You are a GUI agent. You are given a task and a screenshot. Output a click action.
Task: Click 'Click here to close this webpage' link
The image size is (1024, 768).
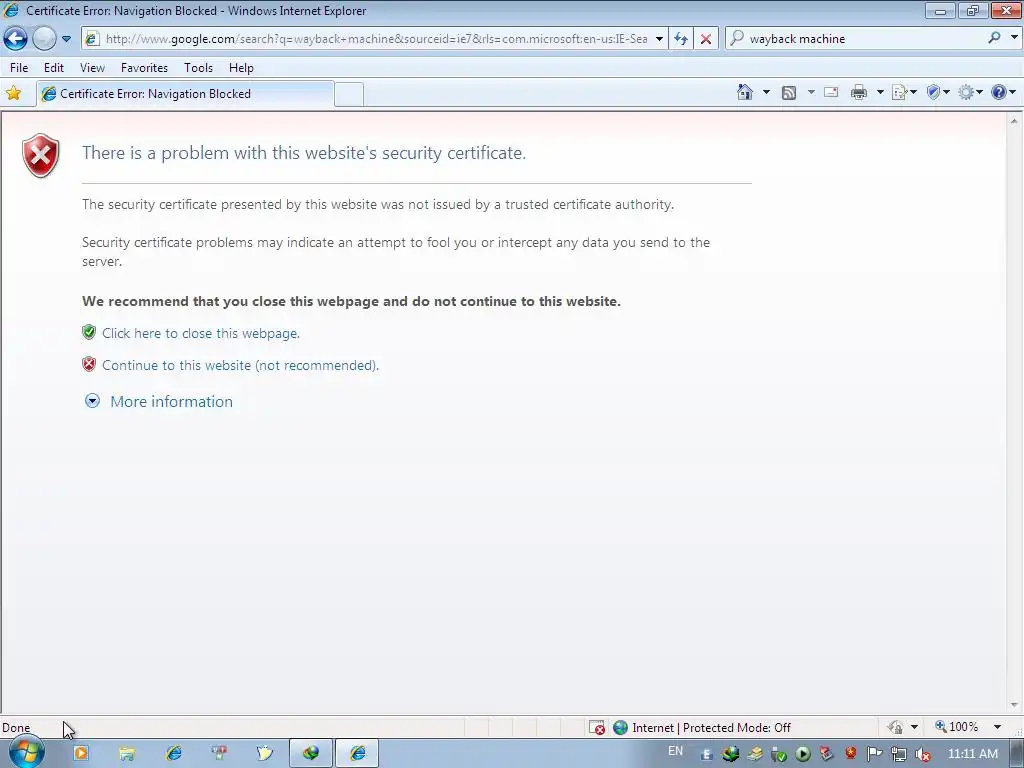[x=200, y=333]
